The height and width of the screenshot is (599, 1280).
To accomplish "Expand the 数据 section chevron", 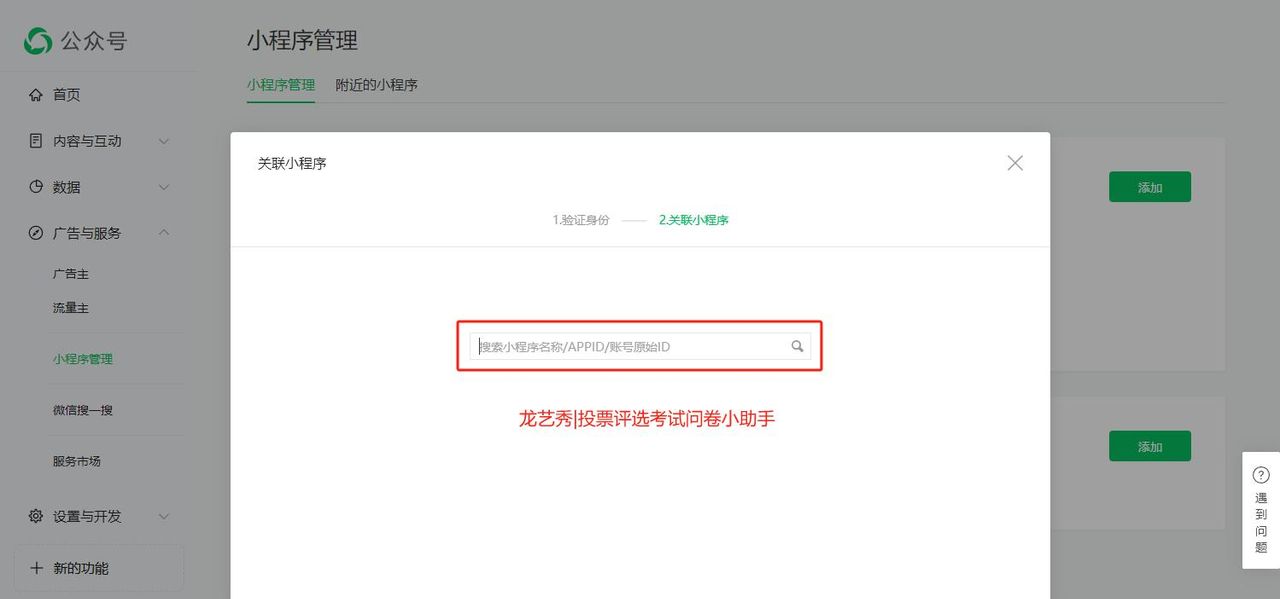I will (x=164, y=186).
